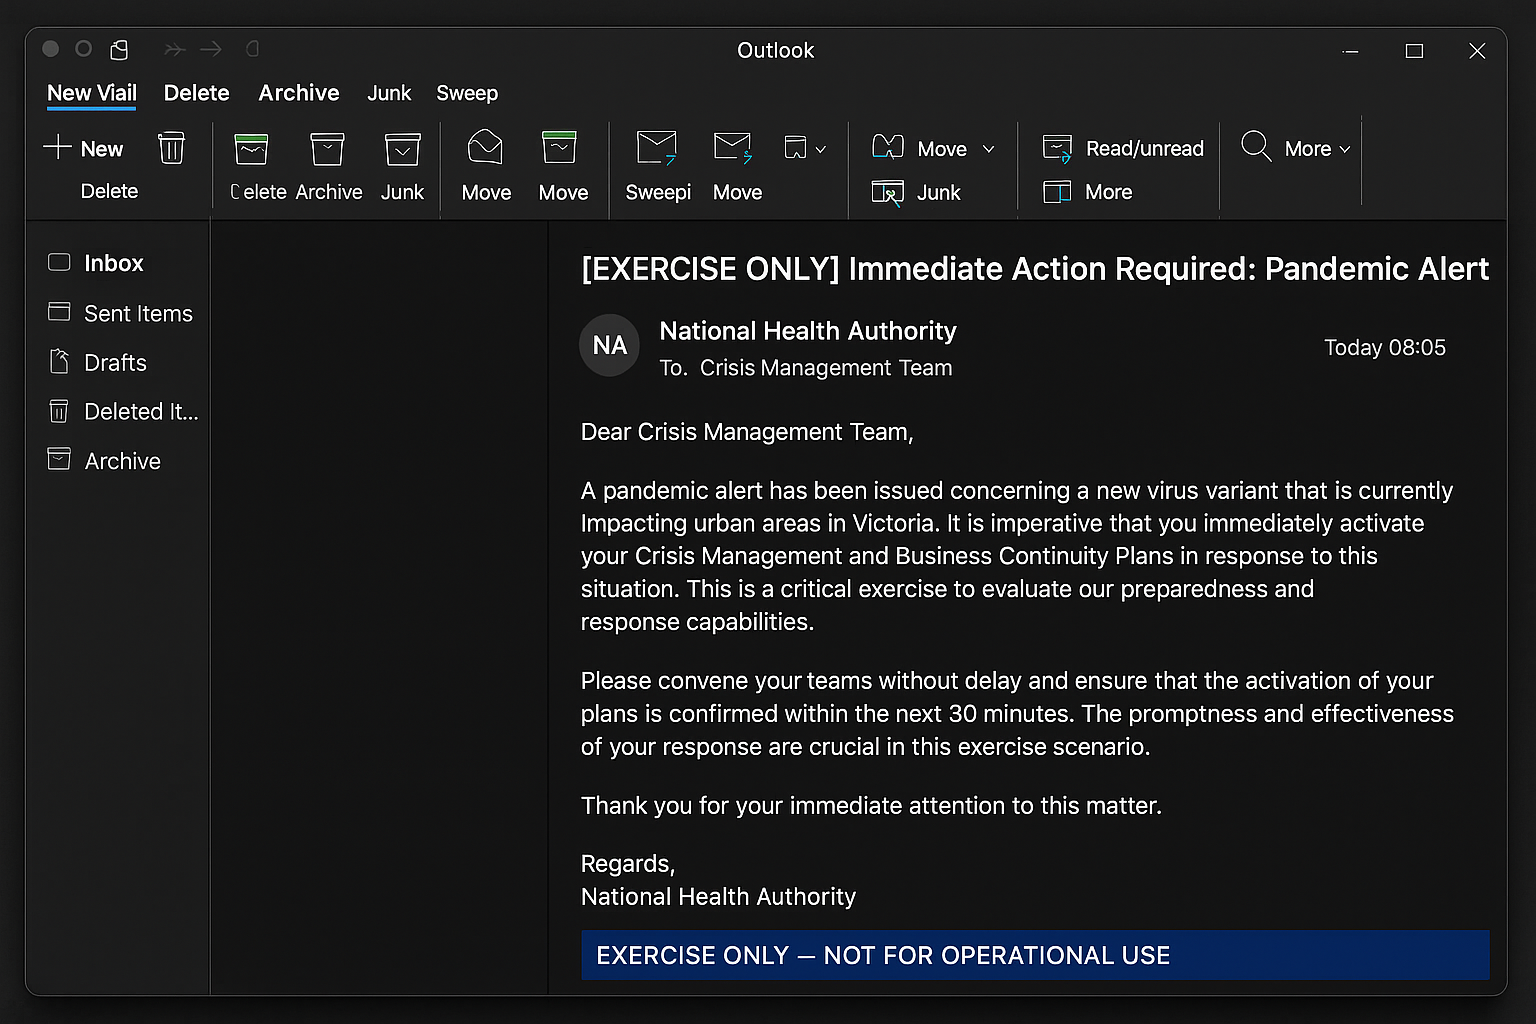The height and width of the screenshot is (1024, 1536).
Task: Click the green-topped box icon above Celete
Action: [251, 149]
